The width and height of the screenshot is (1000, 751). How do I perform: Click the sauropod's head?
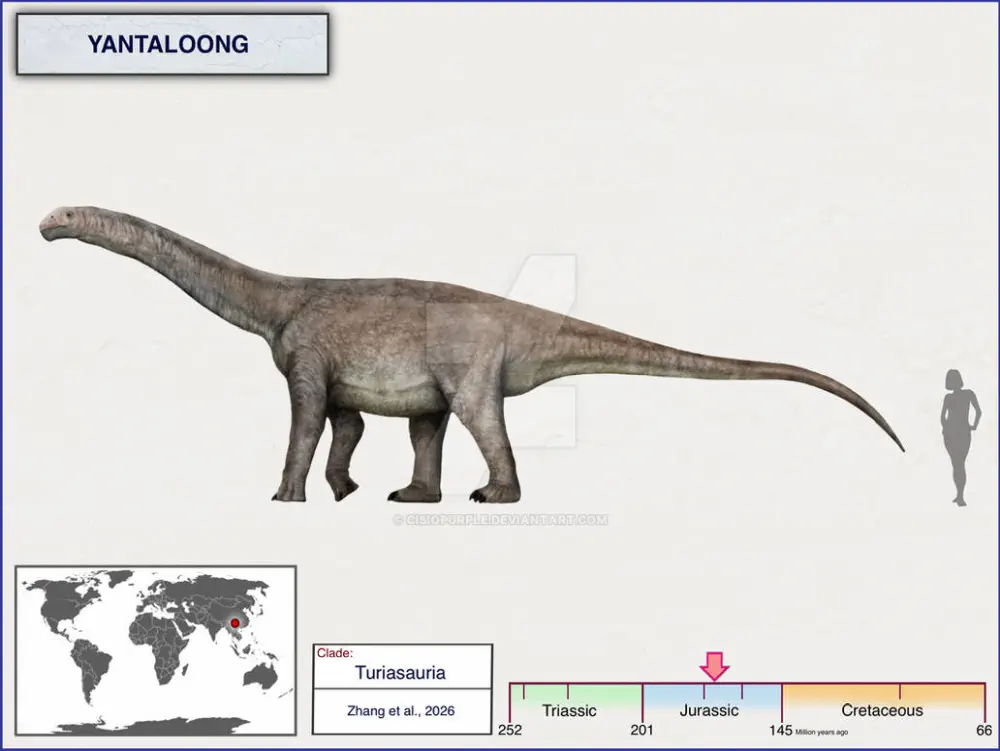pos(58,224)
